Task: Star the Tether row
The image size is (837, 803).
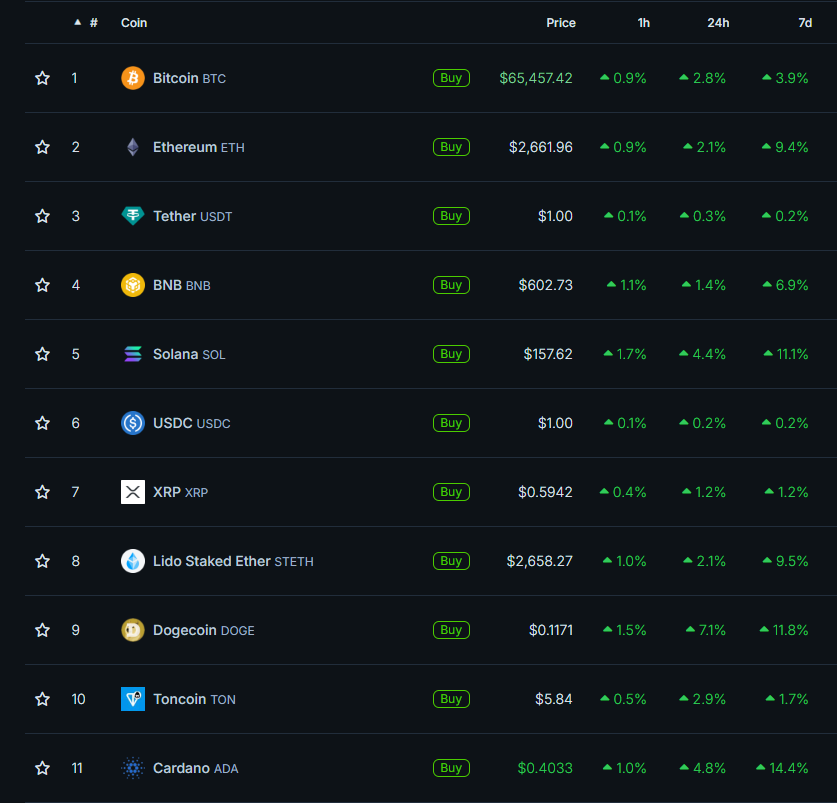Action: pyautogui.click(x=42, y=216)
